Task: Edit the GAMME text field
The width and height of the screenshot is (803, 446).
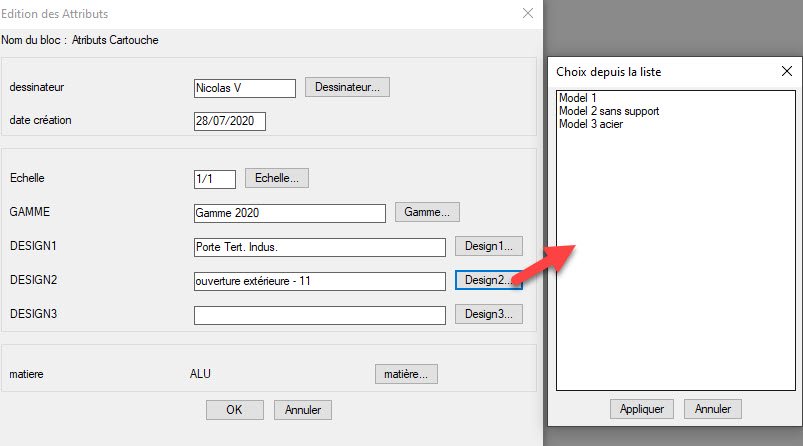Action: (x=289, y=213)
